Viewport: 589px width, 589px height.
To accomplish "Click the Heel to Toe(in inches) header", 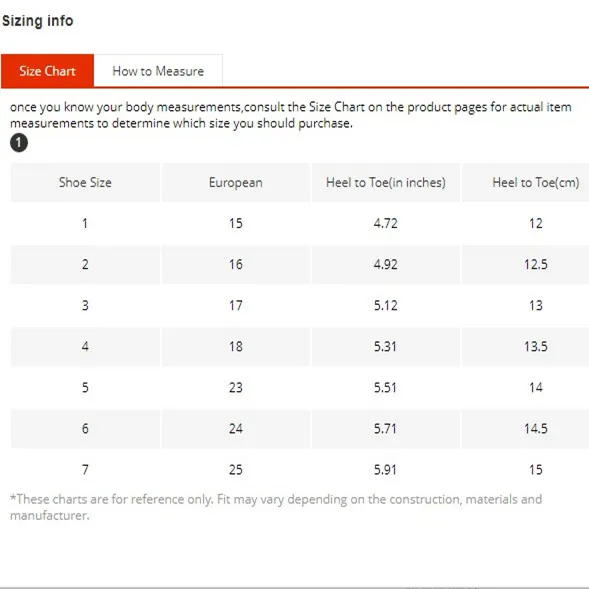I will (x=386, y=183).
